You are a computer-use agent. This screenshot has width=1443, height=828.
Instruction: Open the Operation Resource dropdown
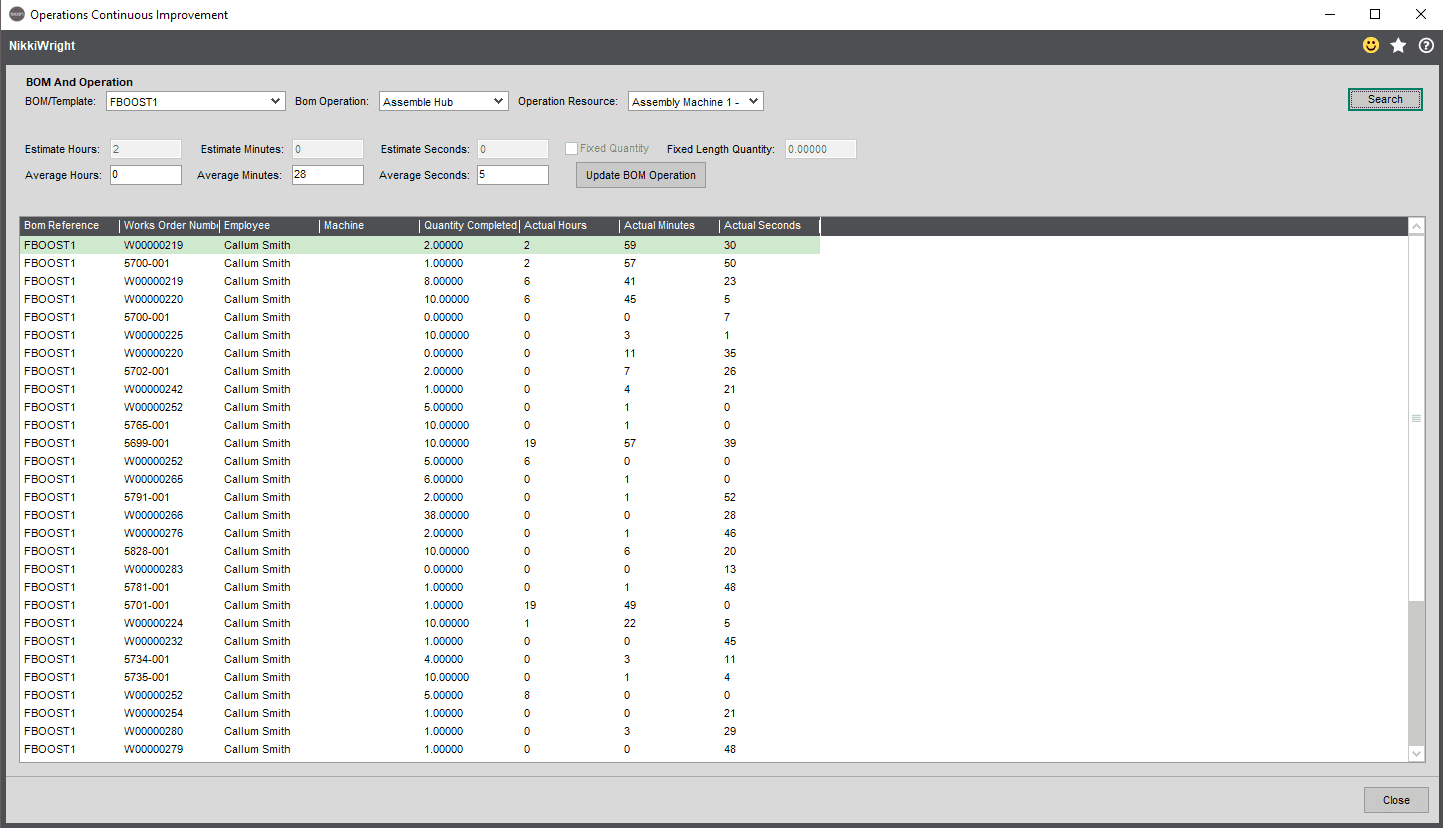(696, 101)
